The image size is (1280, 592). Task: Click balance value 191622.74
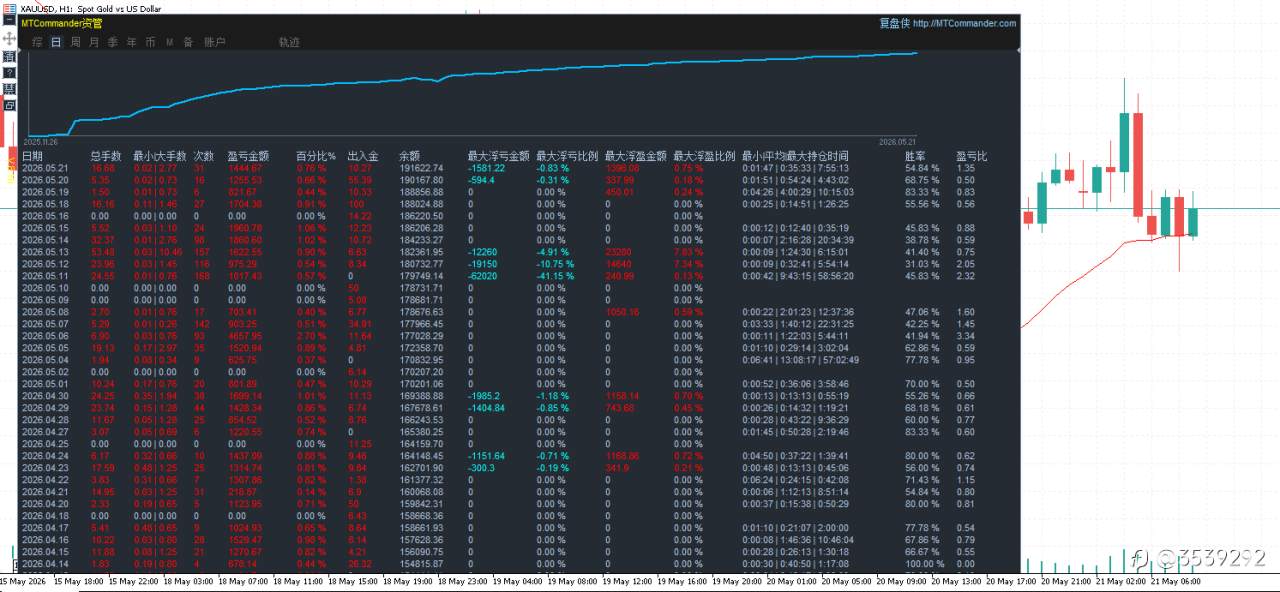click(x=421, y=168)
